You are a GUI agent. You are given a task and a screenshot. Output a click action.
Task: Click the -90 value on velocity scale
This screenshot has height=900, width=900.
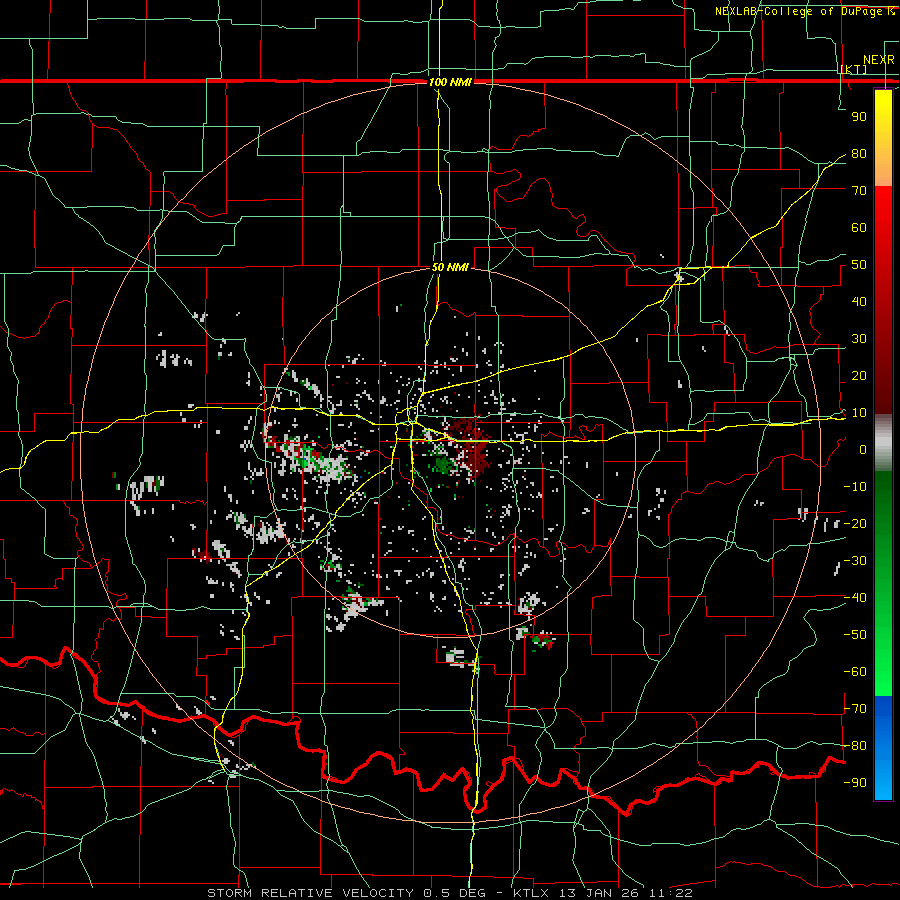pos(855,783)
